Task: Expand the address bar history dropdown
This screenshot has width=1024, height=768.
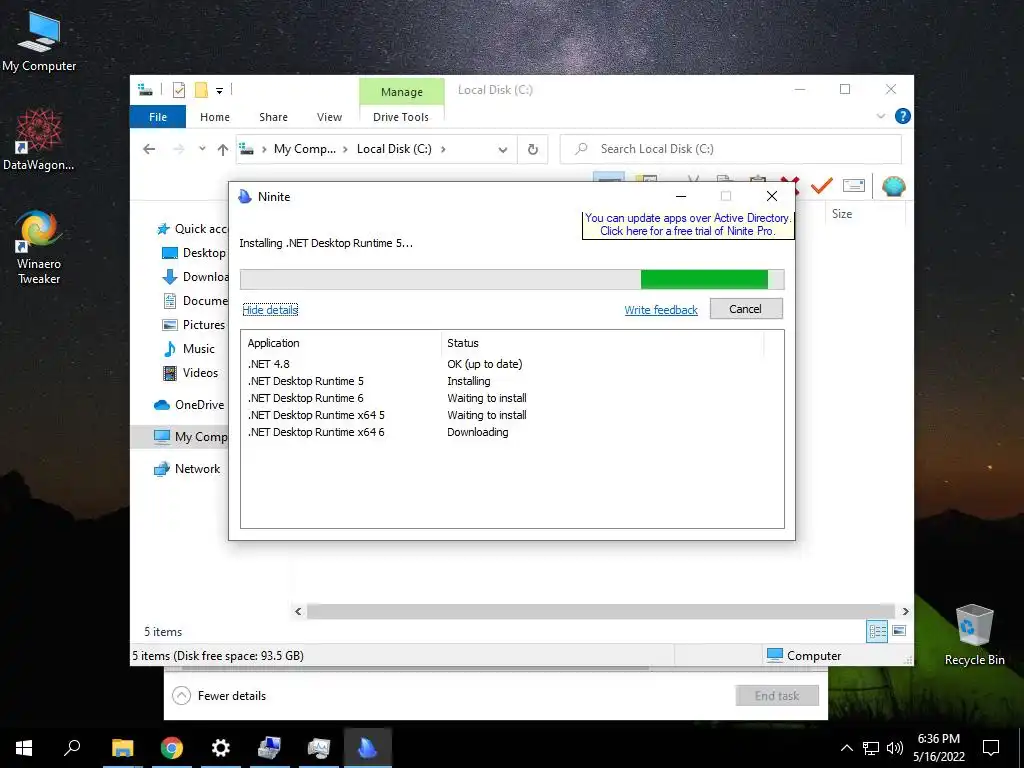Action: [x=502, y=150]
